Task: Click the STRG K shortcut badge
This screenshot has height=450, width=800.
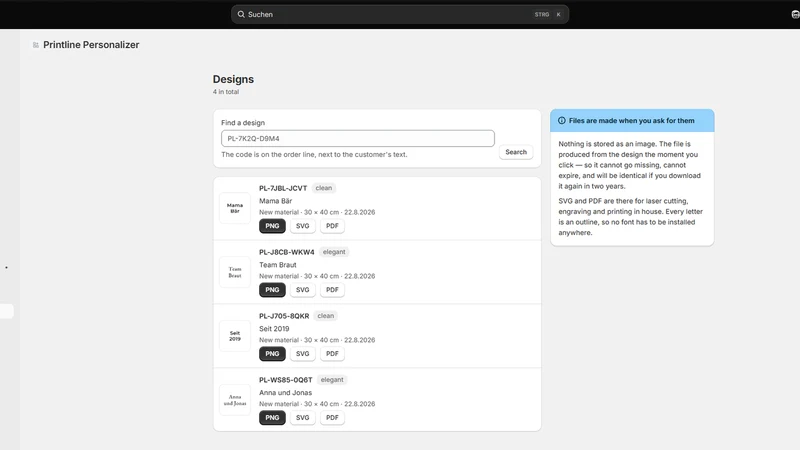Action: click(548, 14)
